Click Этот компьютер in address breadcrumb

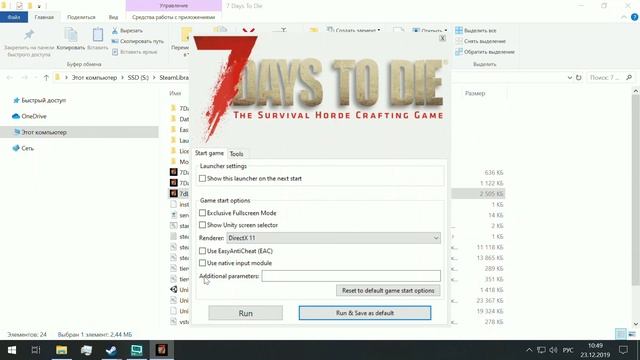pyautogui.click(x=94, y=78)
